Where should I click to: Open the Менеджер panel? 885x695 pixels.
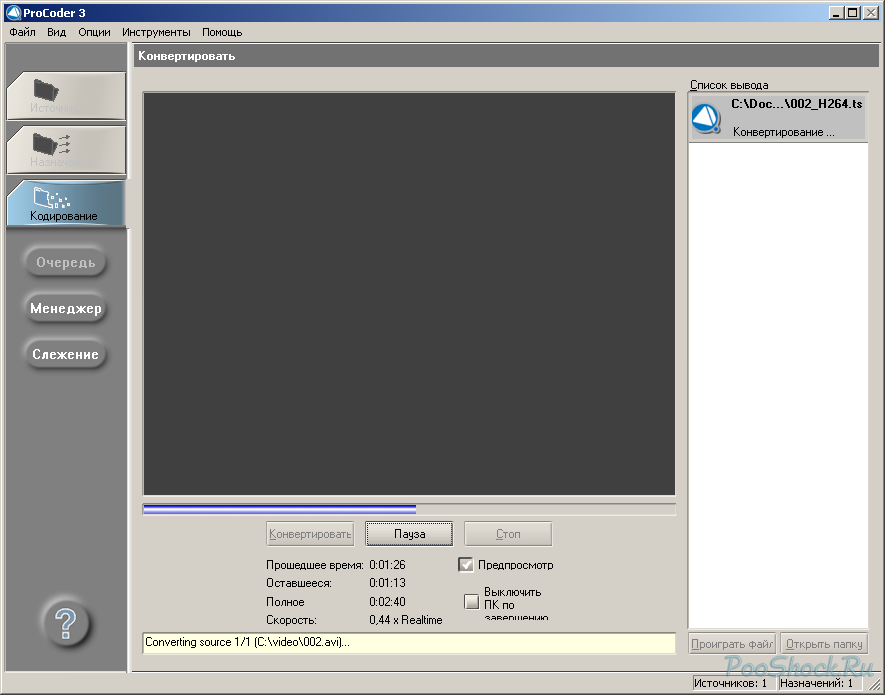click(x=65, y=308)
